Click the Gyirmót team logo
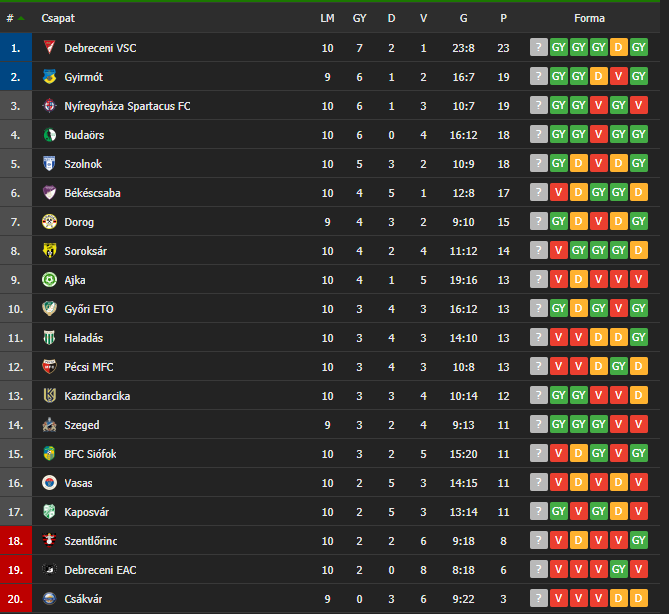669x614 pixels. click(49, 76)
